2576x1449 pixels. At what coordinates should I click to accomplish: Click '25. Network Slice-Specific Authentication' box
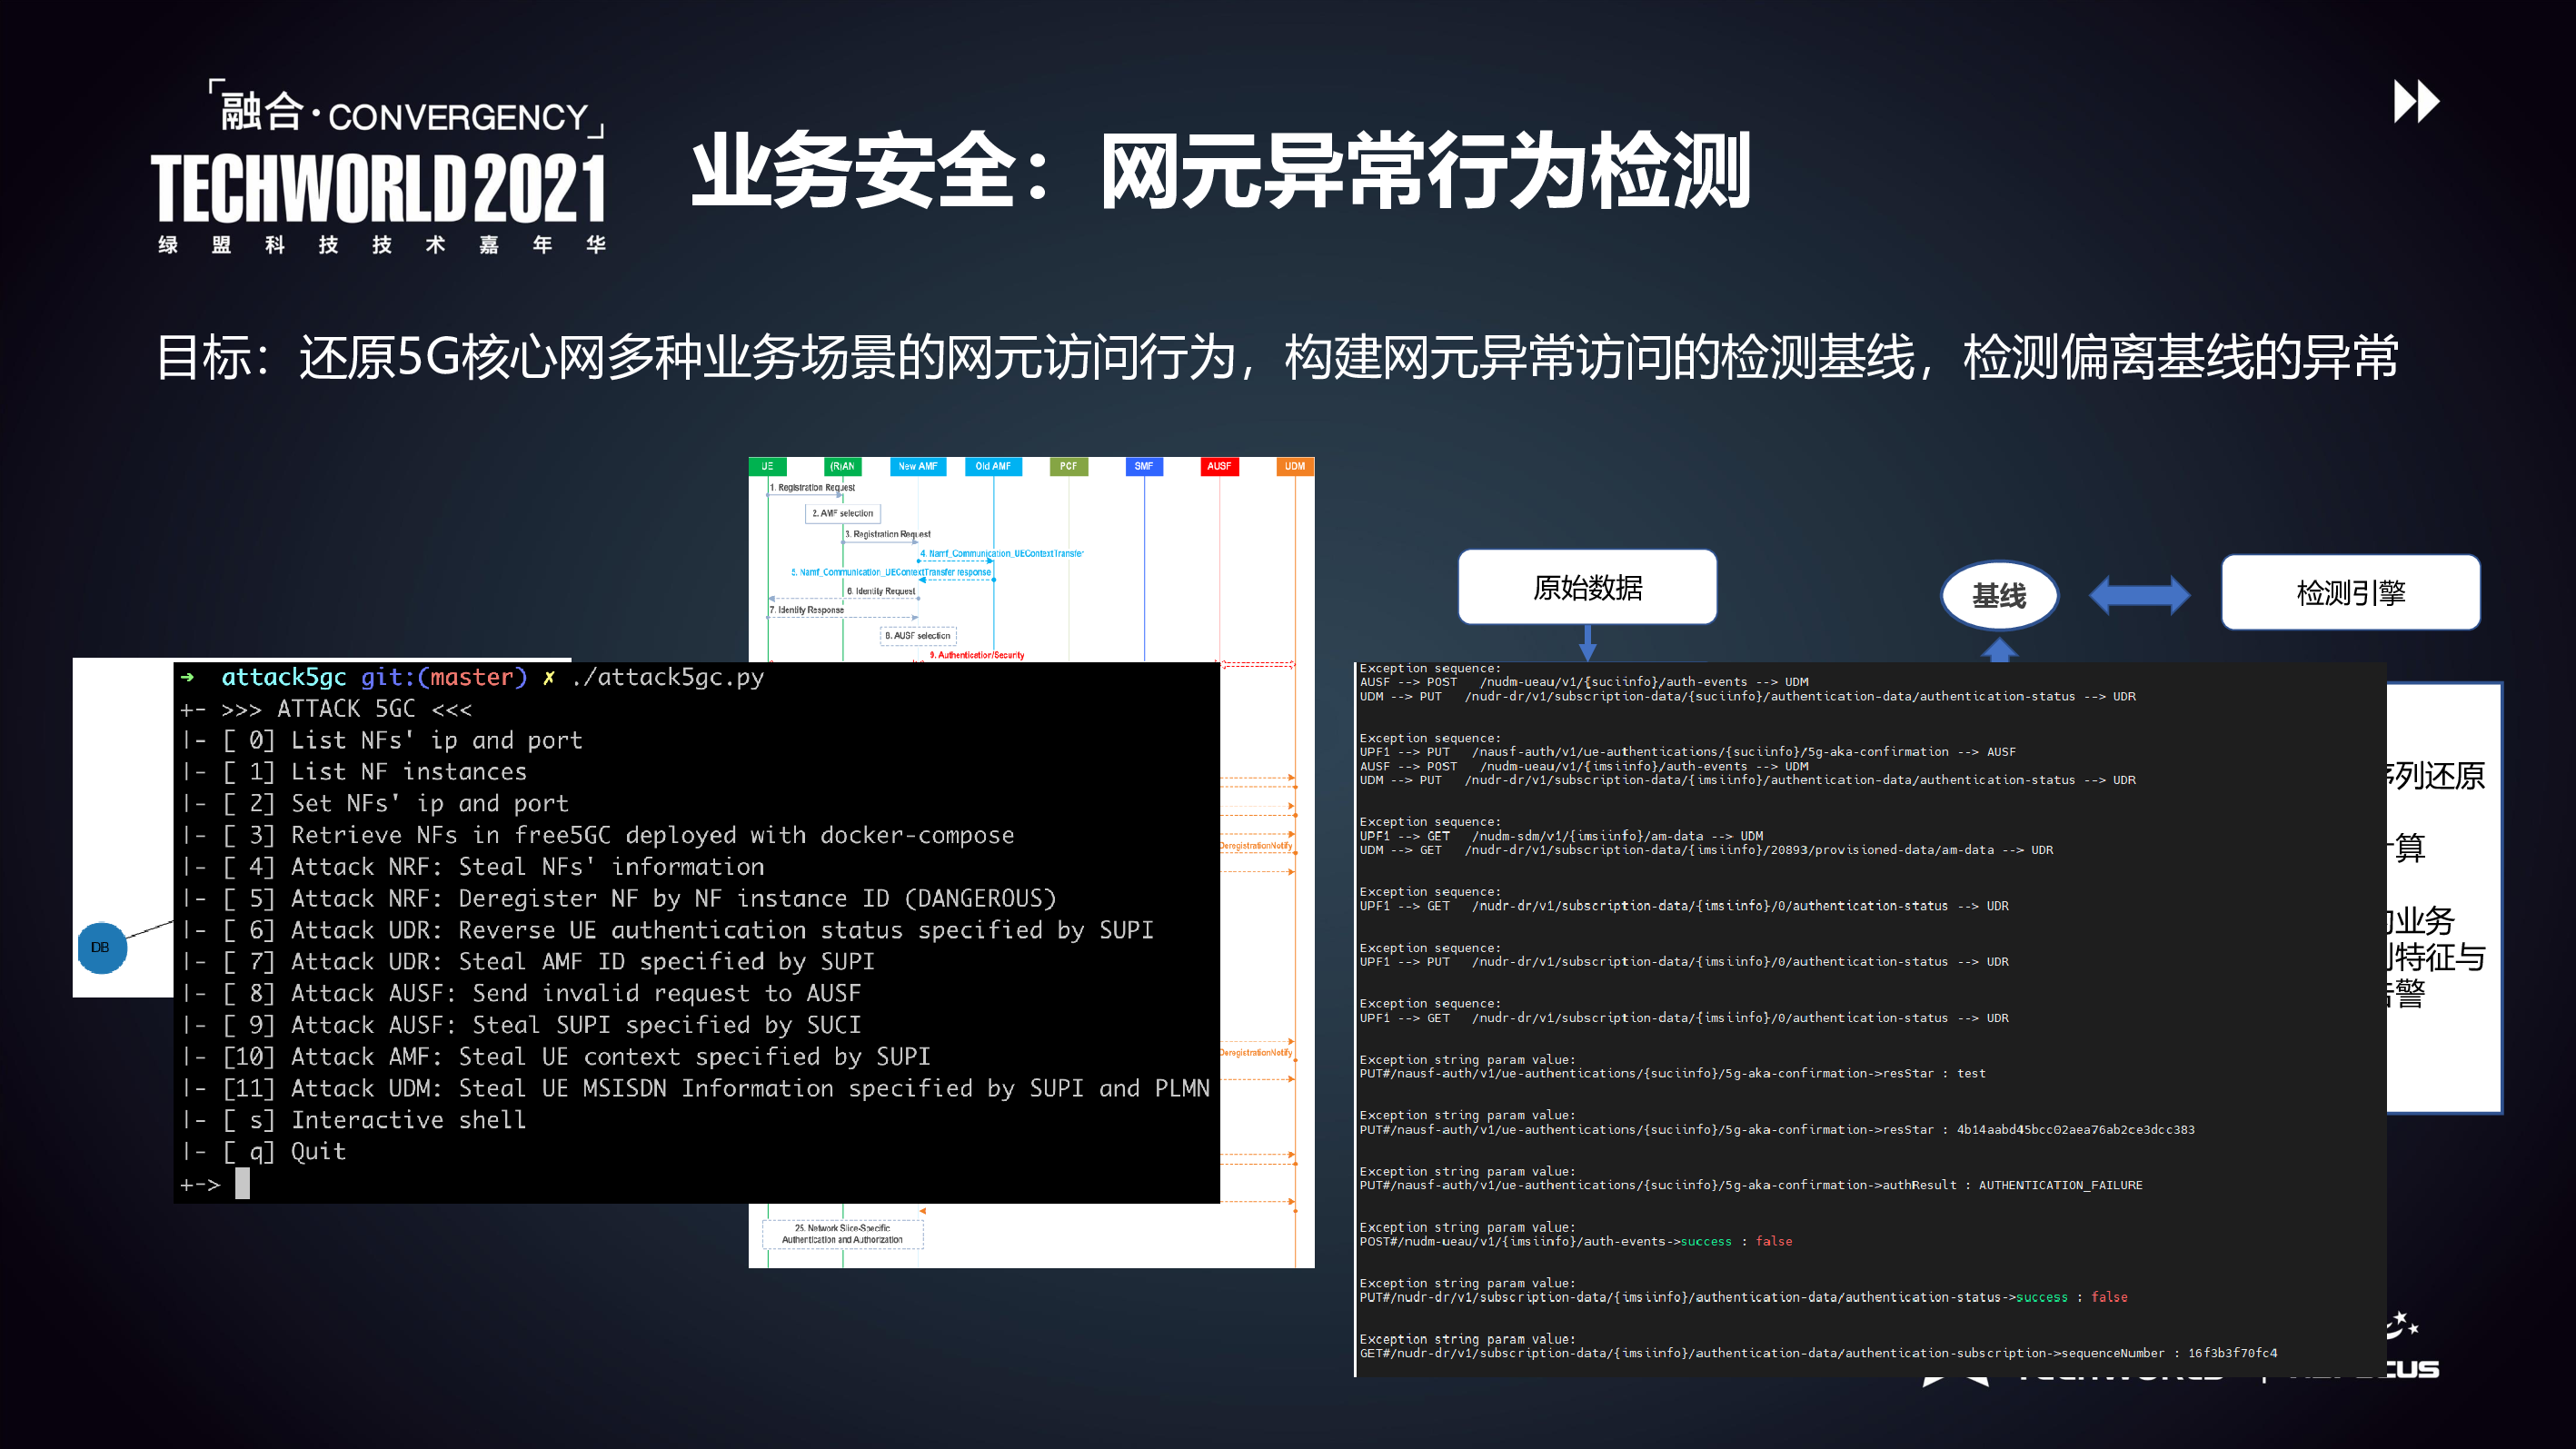click(842, 1234)
